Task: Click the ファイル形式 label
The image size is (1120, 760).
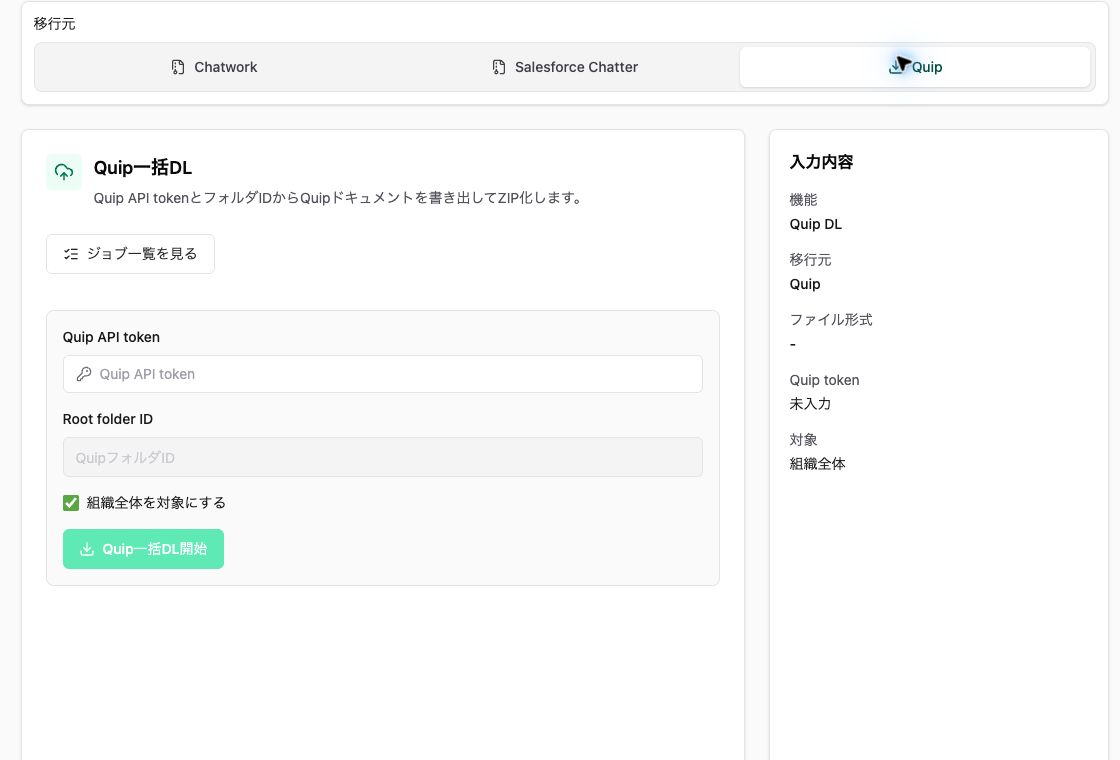Action: (x=831, y=319)
